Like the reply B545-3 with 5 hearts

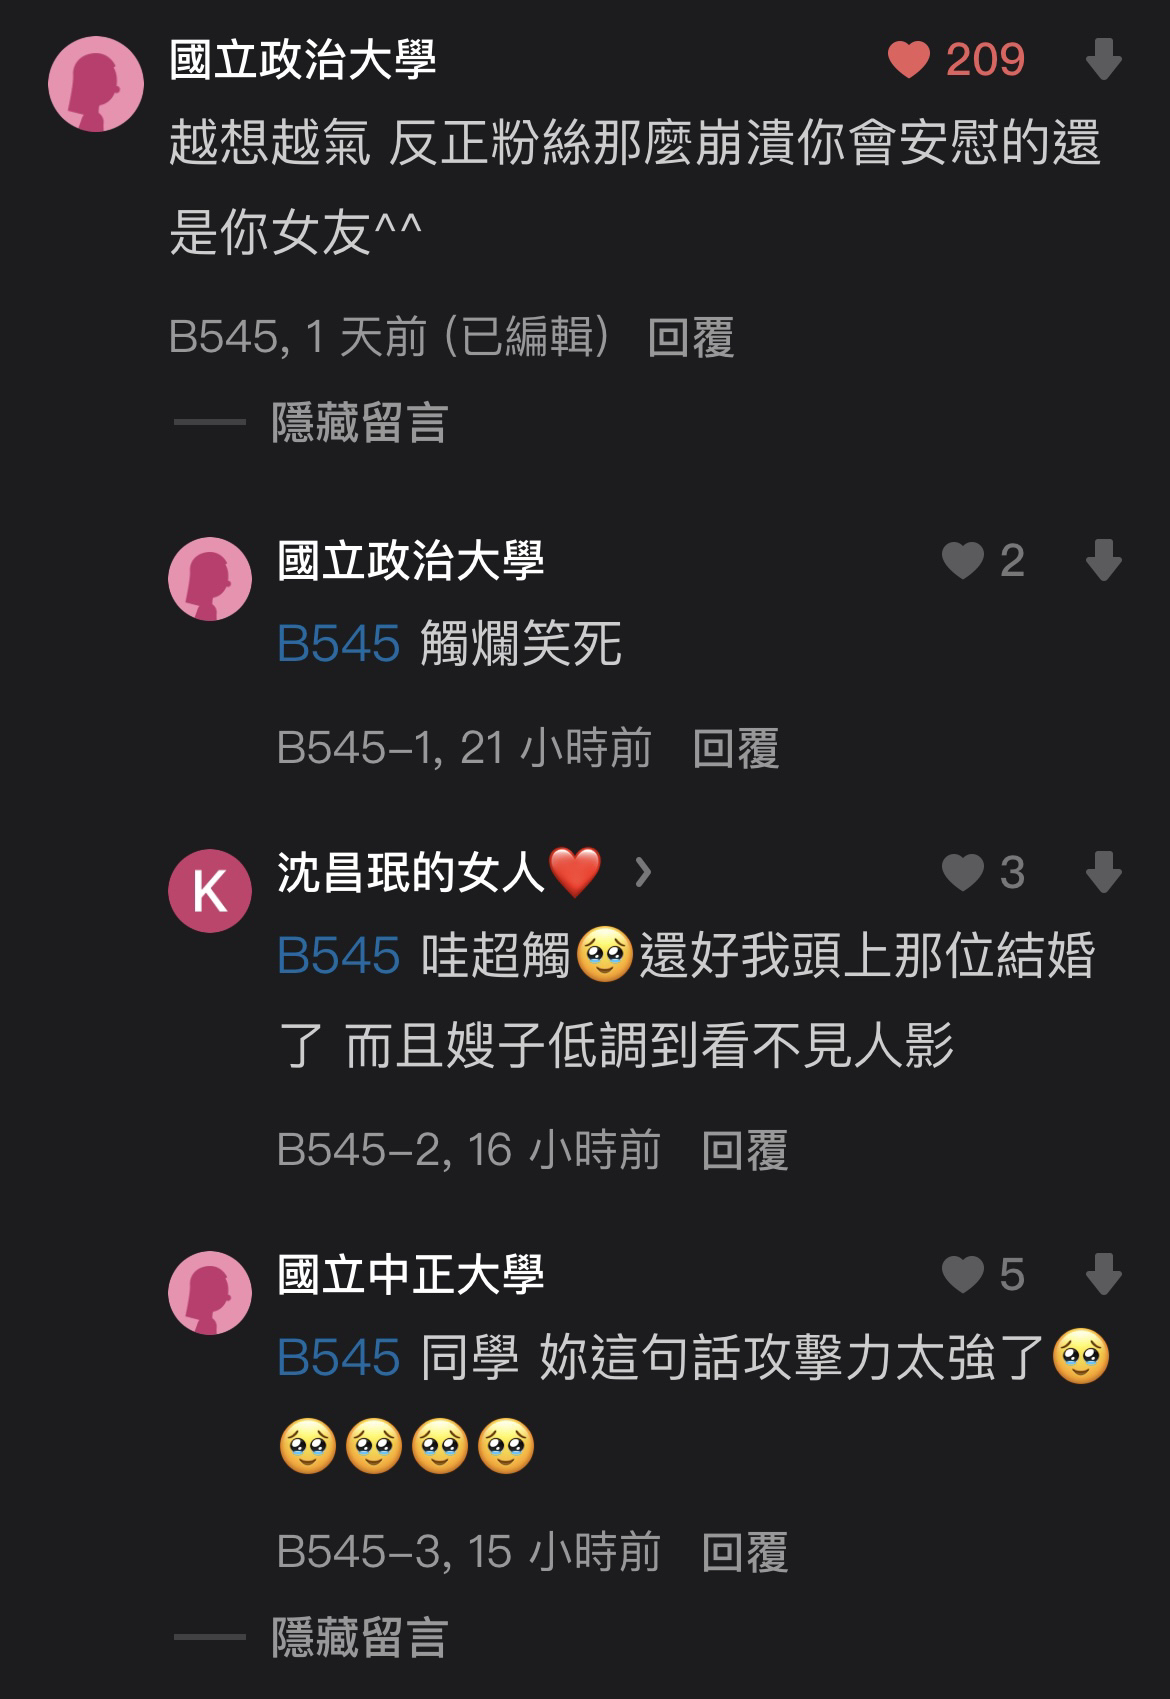(x=962, y=1274)
